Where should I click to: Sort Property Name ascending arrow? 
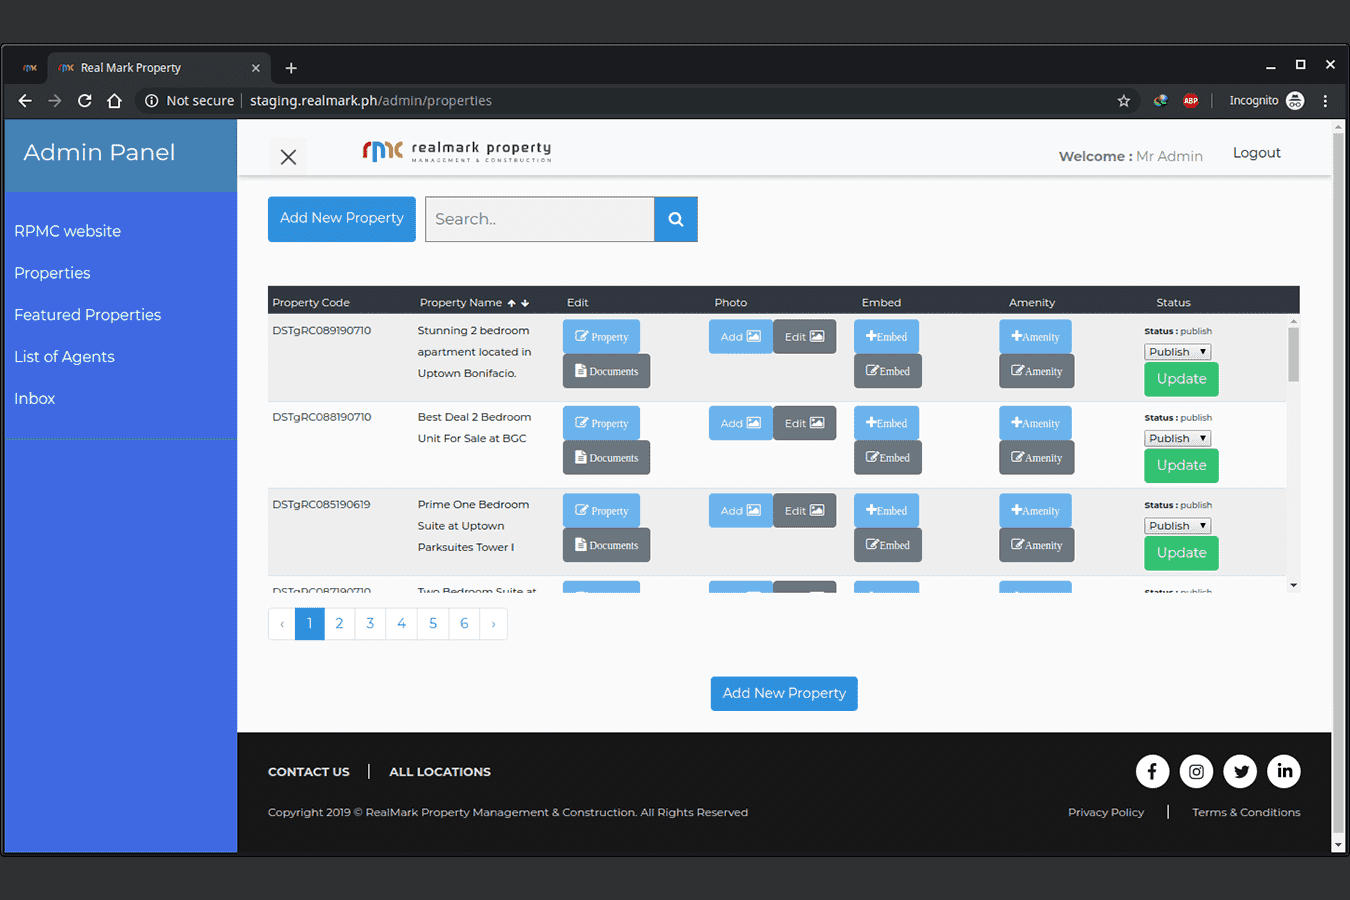511,303
